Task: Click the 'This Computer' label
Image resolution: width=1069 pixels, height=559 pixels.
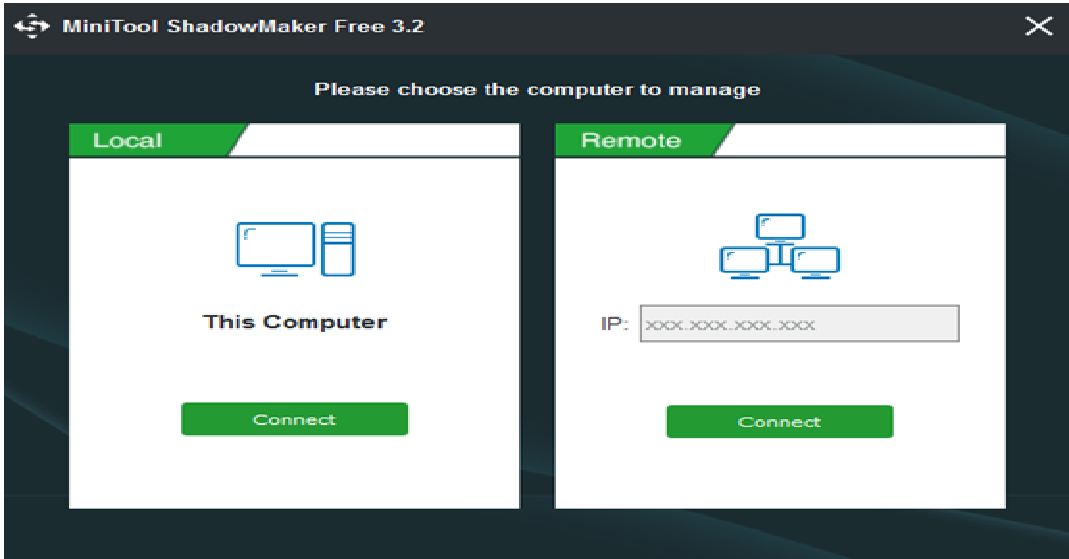Action: (x=295, y=322)
